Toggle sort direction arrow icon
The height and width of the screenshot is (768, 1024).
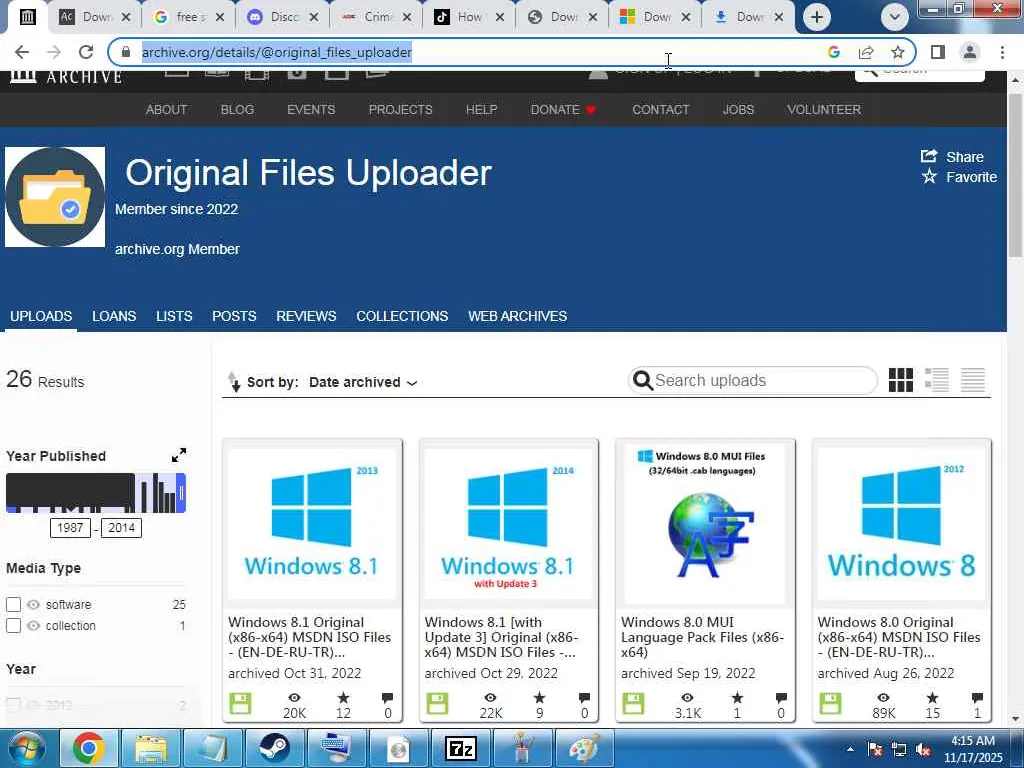233,381
